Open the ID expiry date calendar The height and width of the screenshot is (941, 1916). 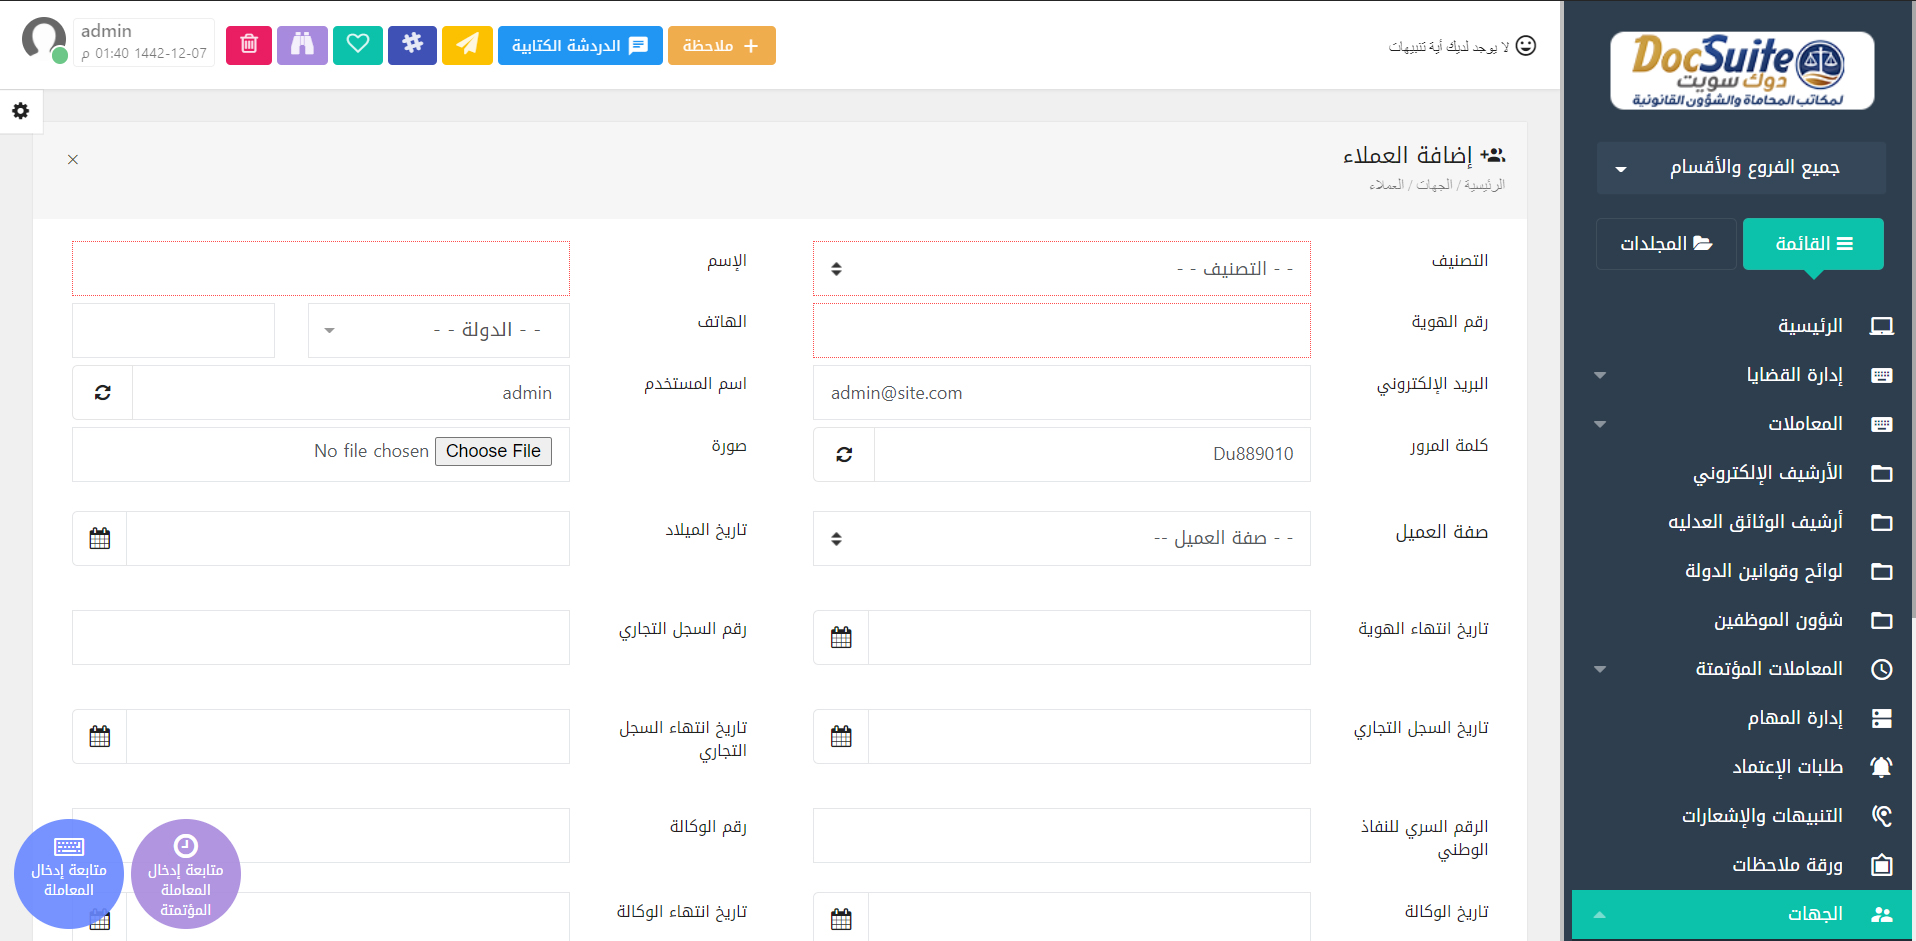(x=841, y=638)
